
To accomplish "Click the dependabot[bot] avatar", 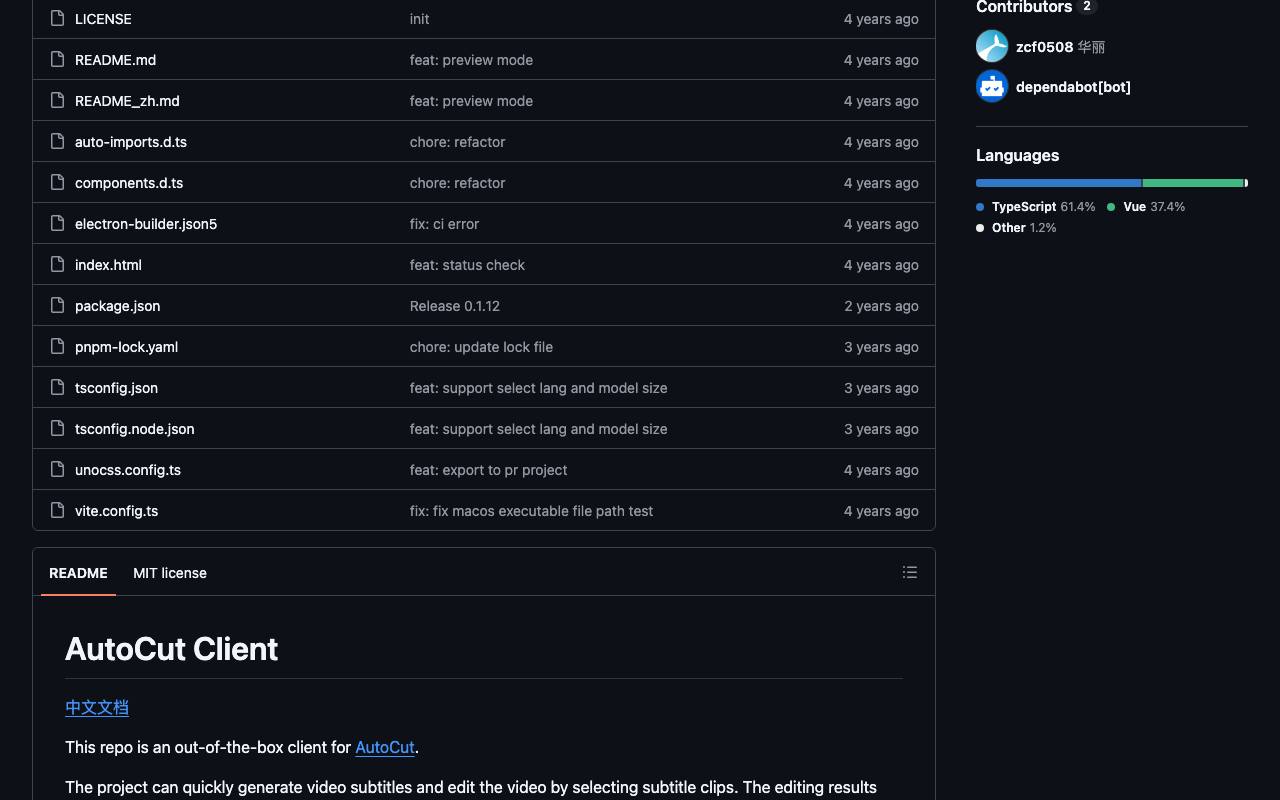I will [992, 86].
